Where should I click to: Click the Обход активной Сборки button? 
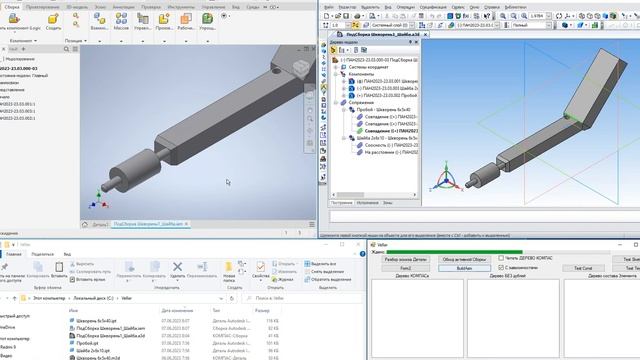click(464, 259)
